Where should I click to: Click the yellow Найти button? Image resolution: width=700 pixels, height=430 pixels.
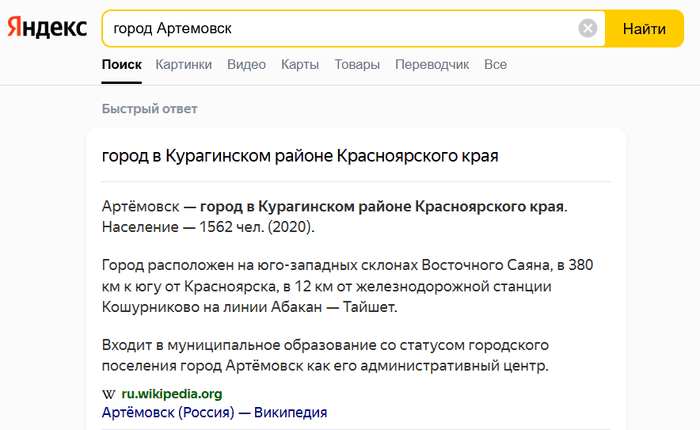coord(644,29)
